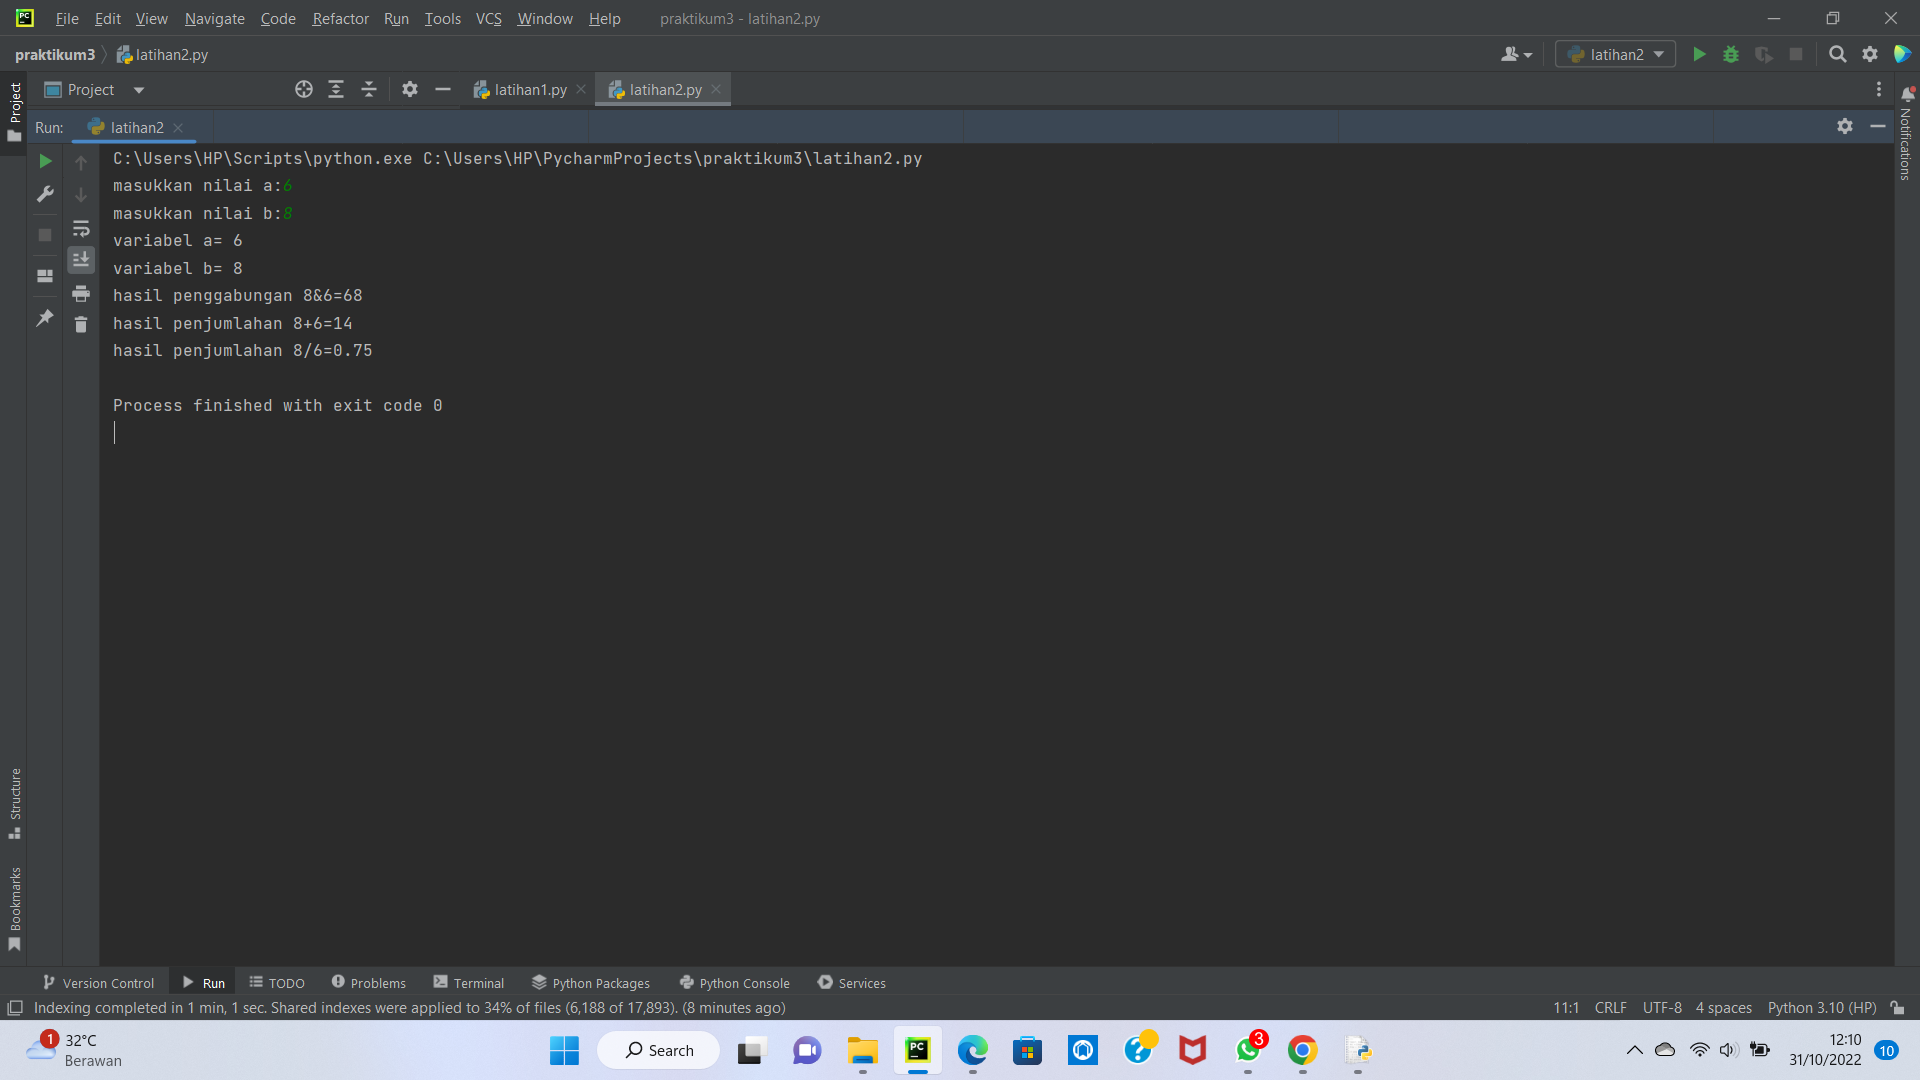Select opened file in Project view
This screenshot has width=1920, height=1080.
coord(303,89)
